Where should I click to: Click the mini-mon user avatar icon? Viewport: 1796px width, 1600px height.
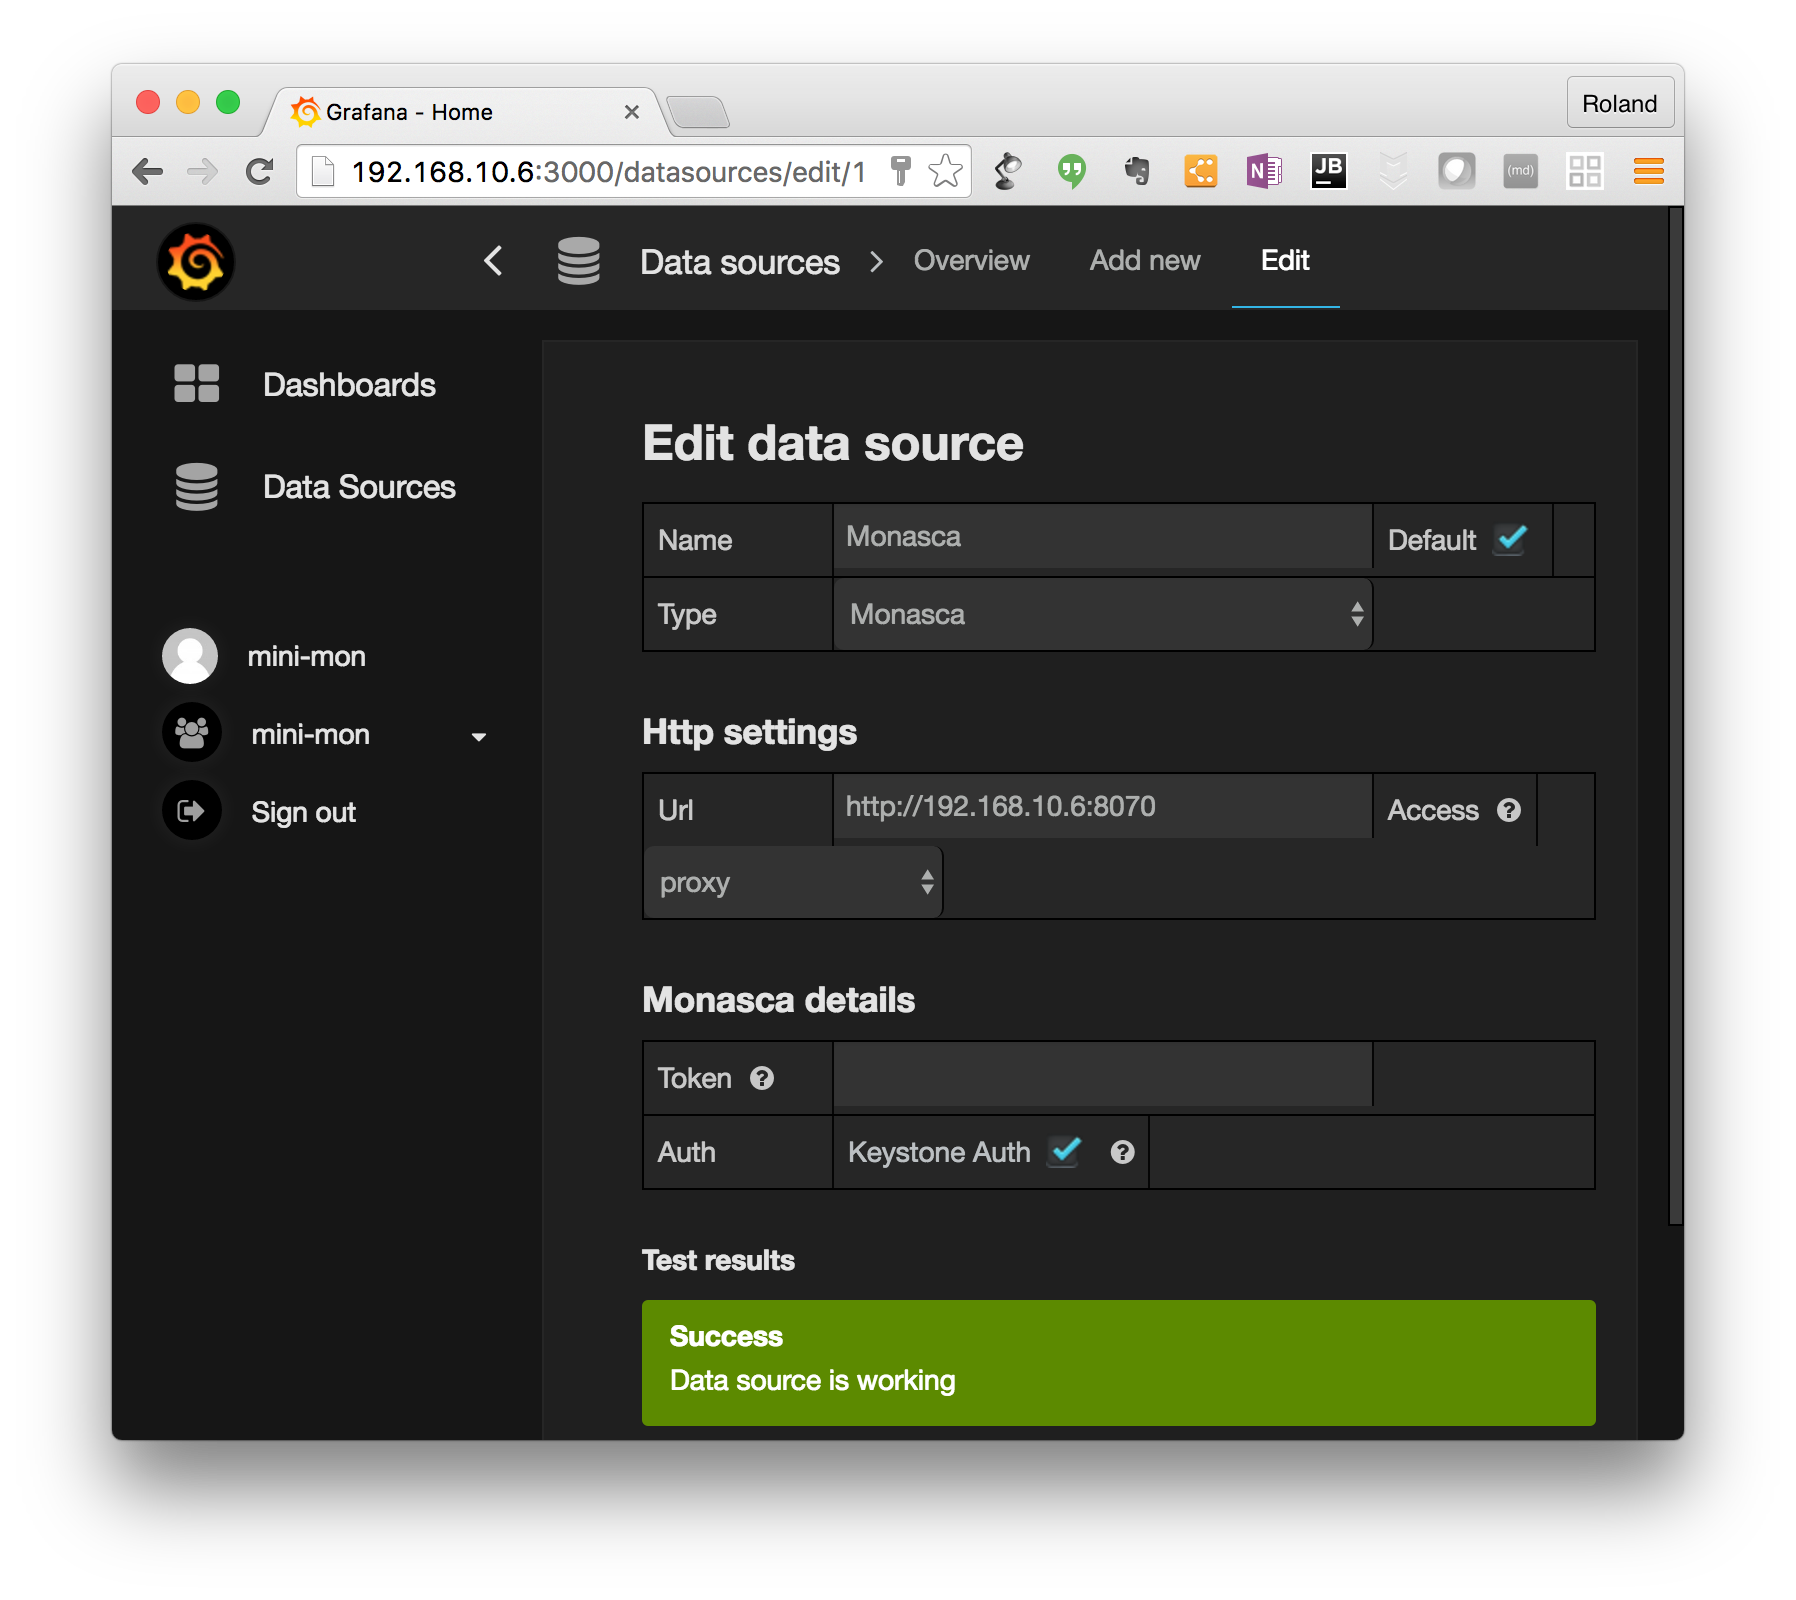pyautogui.click(x=190, y=656)
